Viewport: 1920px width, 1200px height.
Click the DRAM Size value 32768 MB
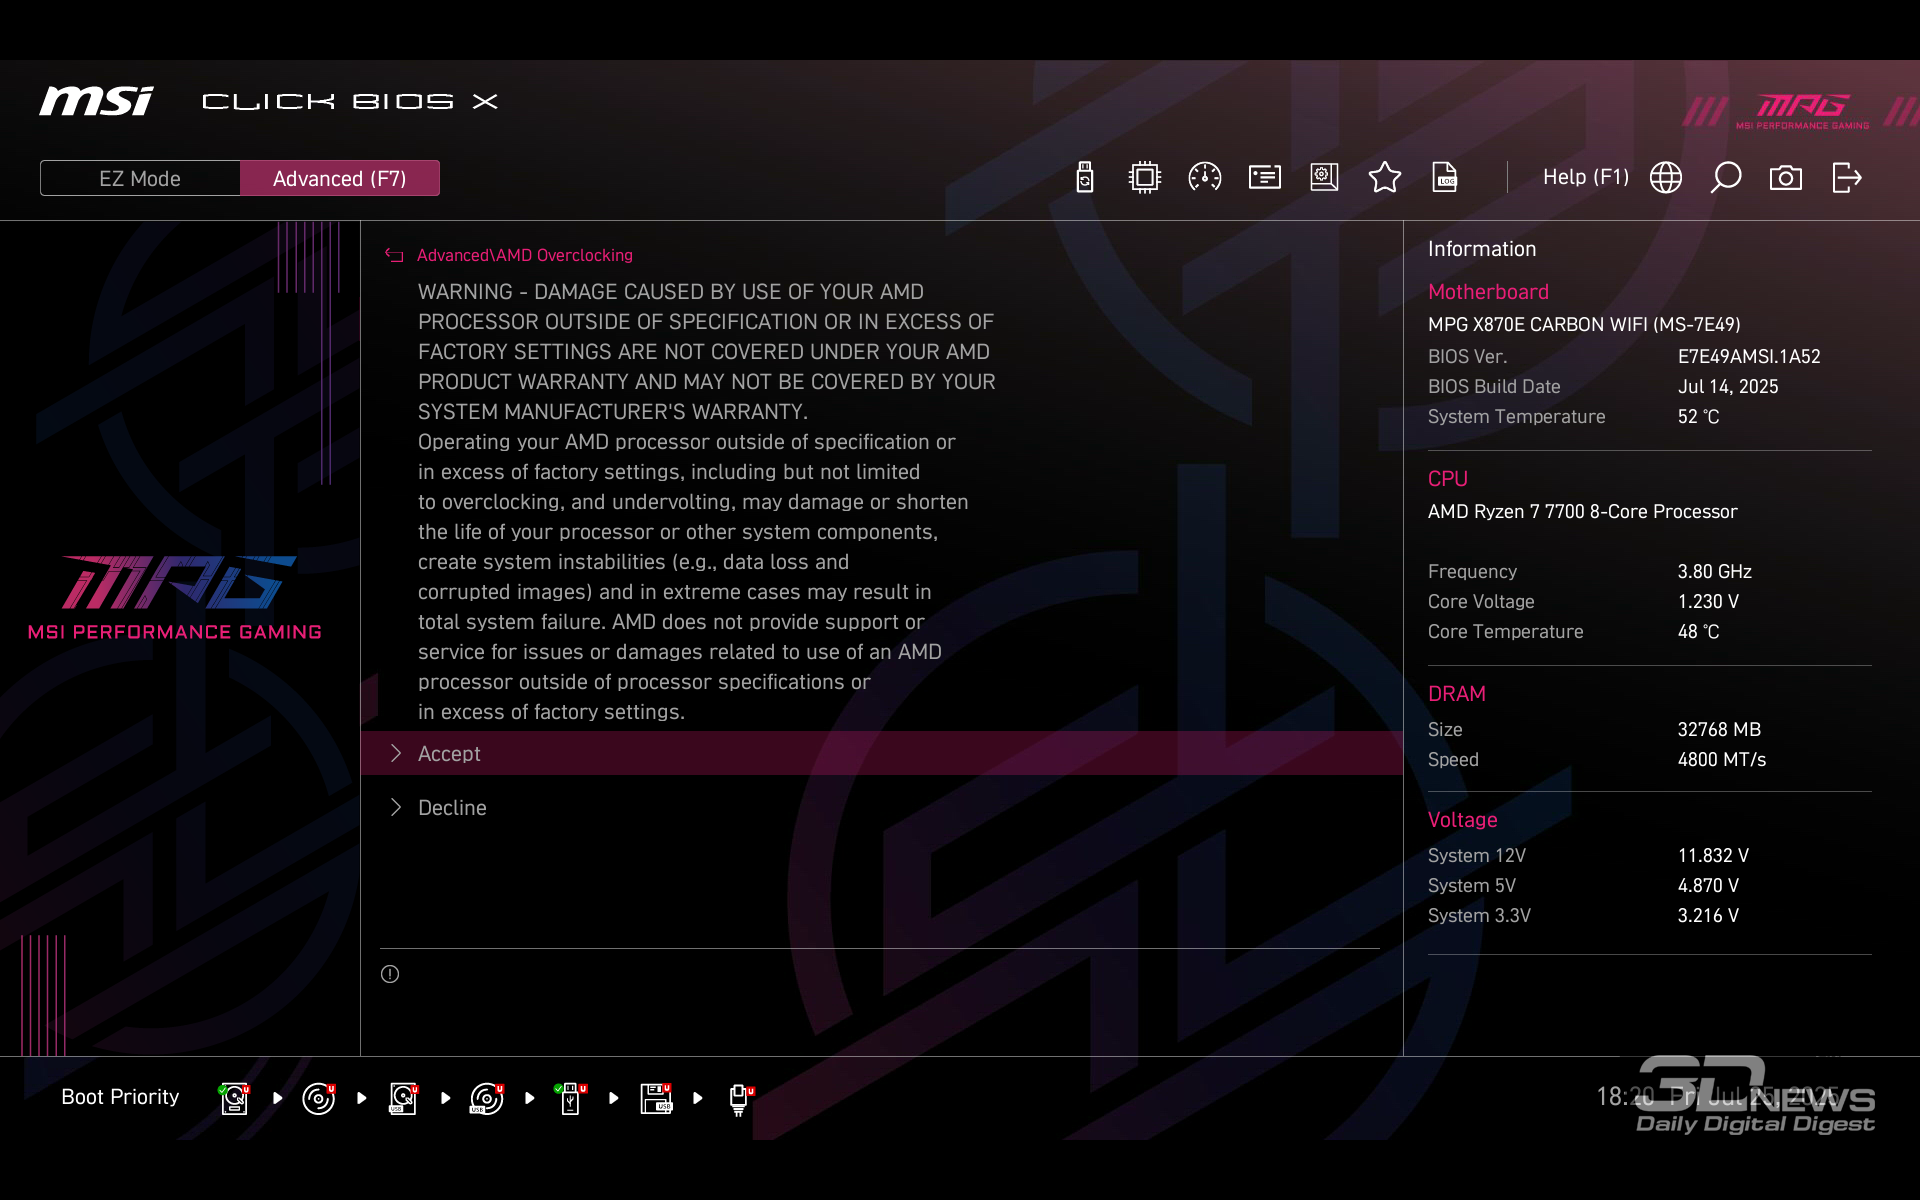(1719, 729)
